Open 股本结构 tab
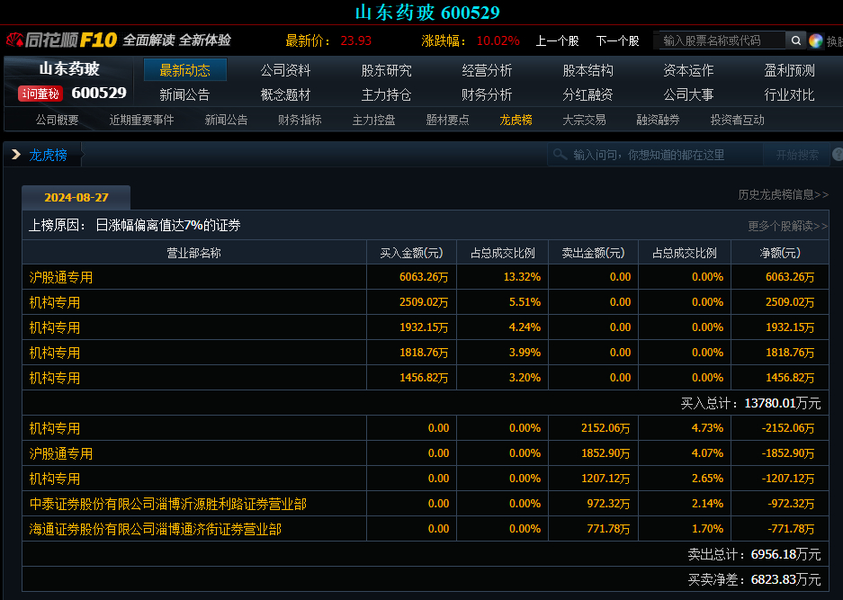The image size is (843, 600). coord(588,70)
